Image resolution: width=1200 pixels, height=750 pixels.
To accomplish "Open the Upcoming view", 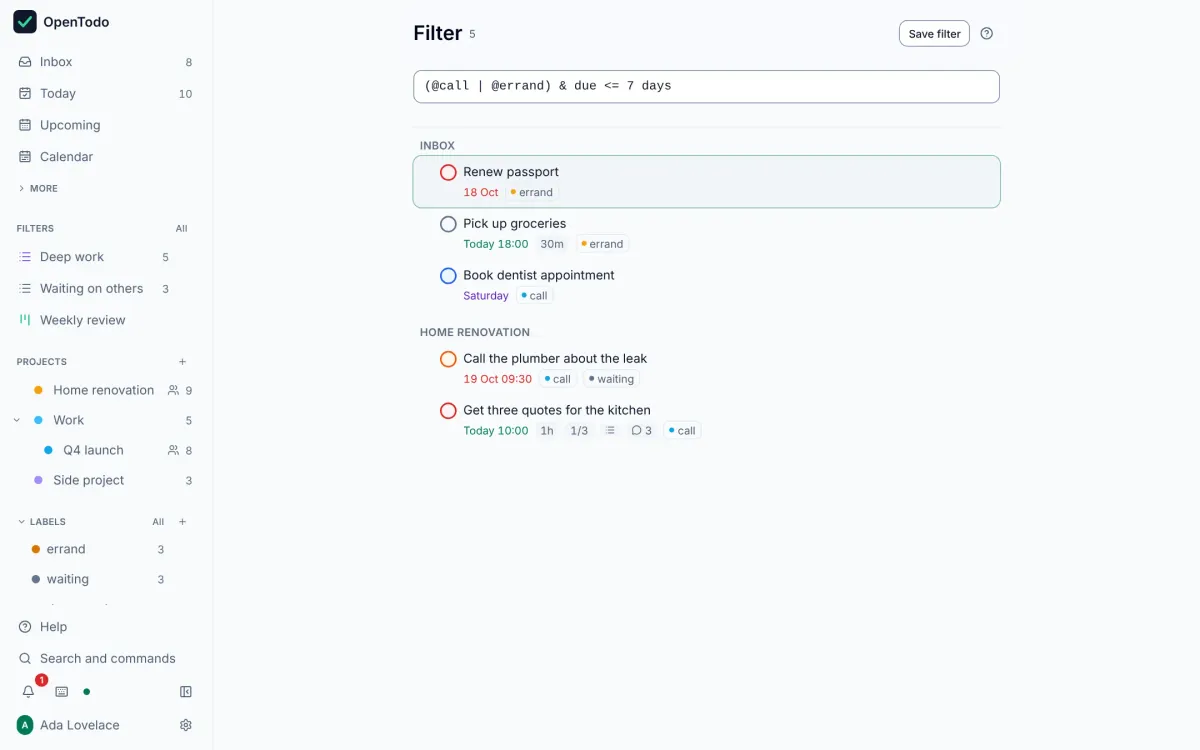I will point(106,125).
